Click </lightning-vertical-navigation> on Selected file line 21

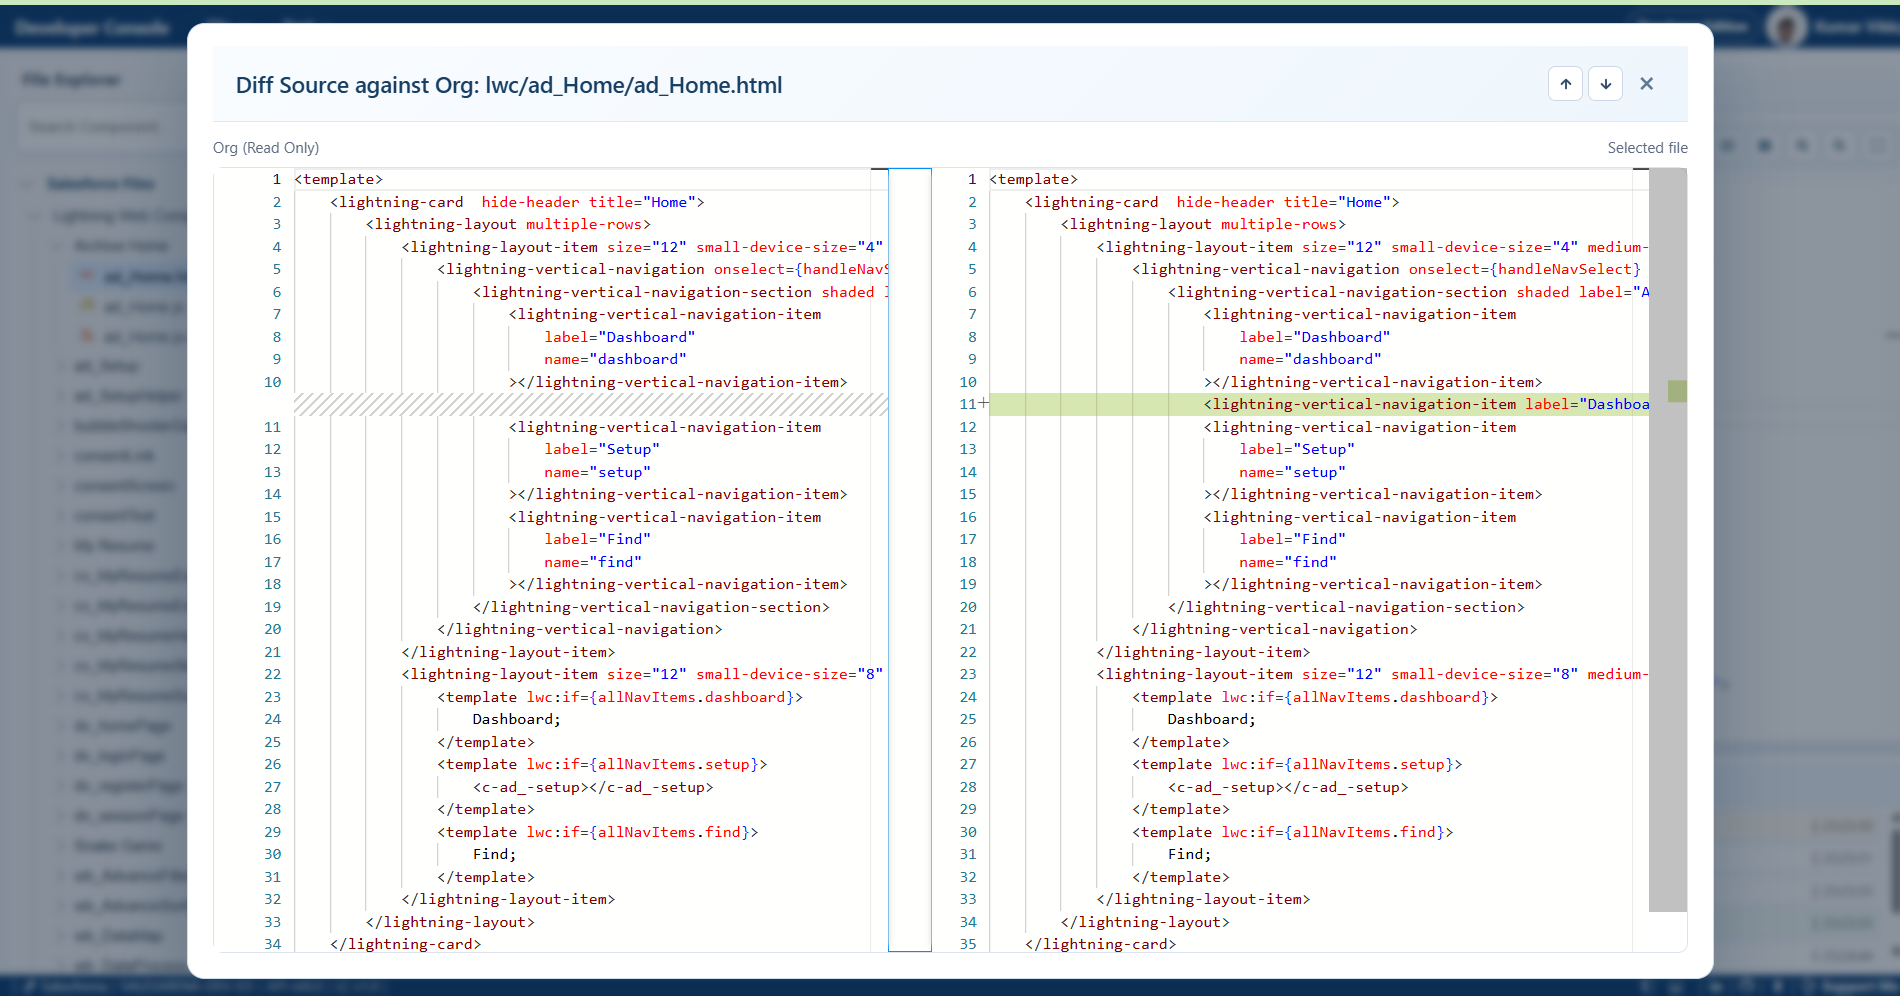(1275, 629)
